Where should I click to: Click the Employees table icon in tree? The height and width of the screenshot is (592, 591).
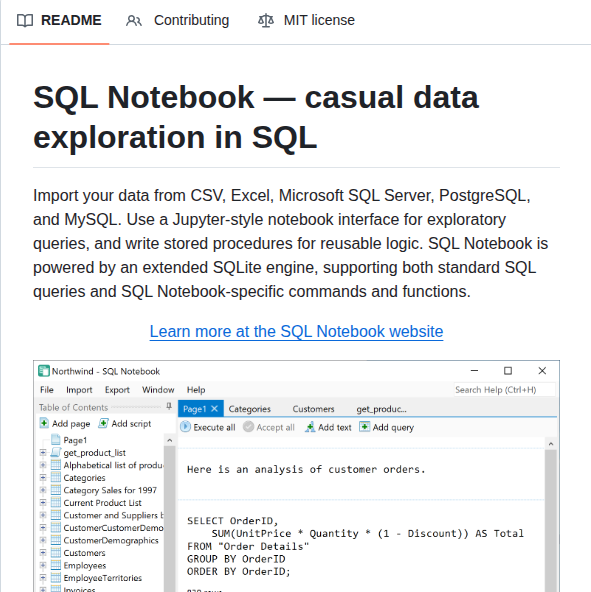(x=56, y=565)
